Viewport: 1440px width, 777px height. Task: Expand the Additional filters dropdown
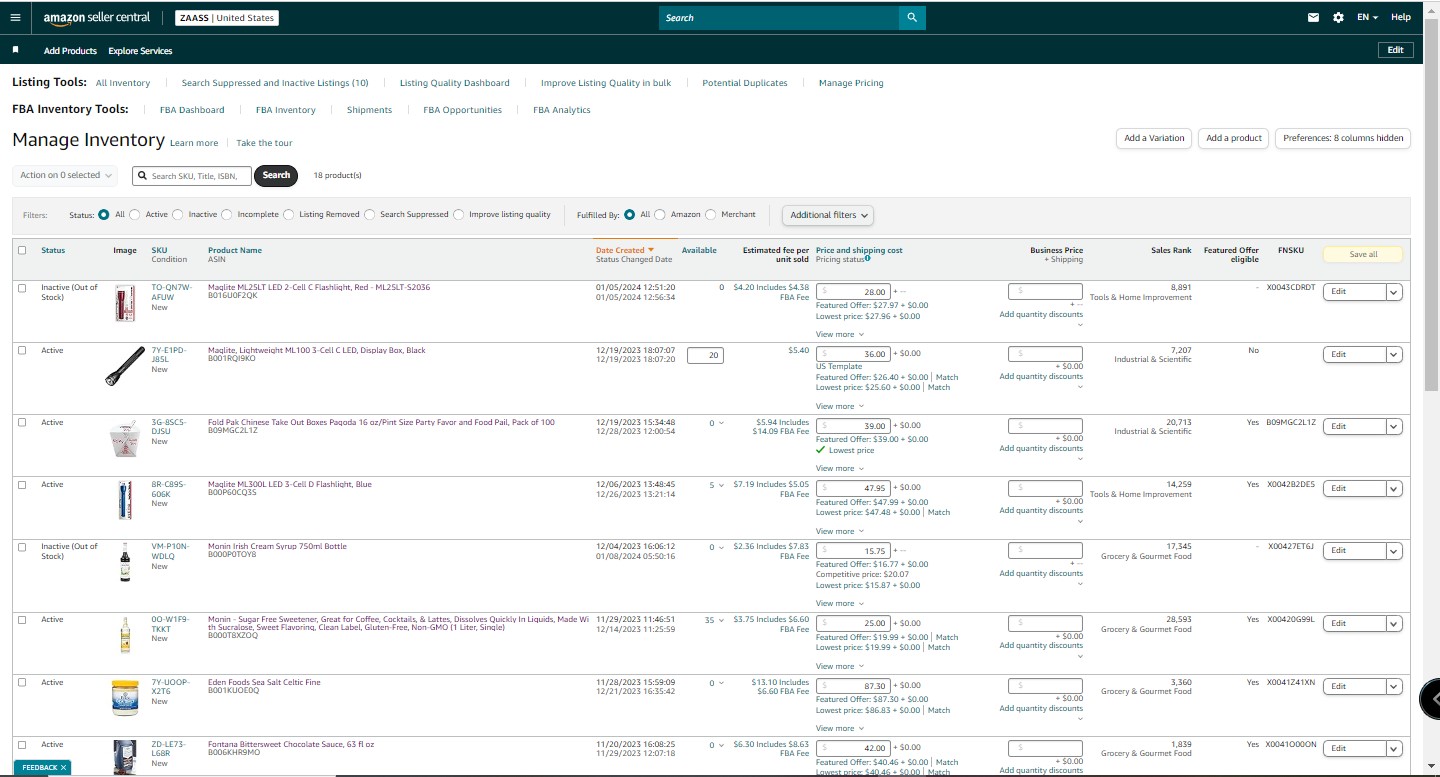[x=828, y=215]
